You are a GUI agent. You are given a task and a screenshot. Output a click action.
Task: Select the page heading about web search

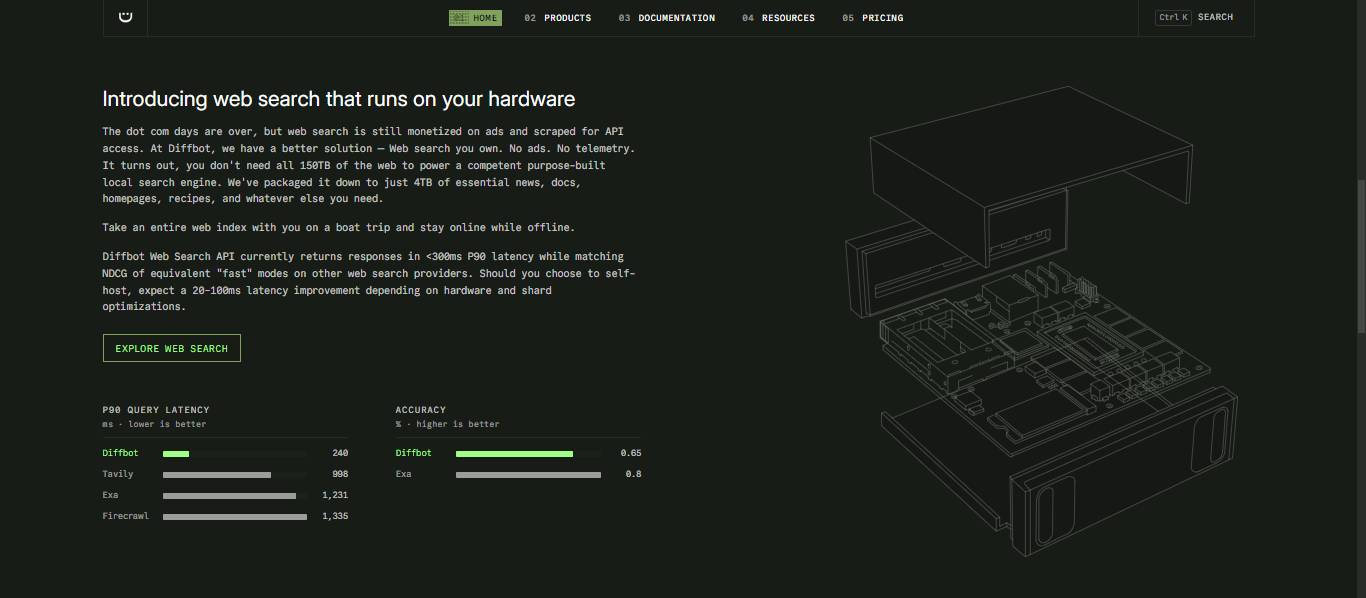click(x=338, y=99)
